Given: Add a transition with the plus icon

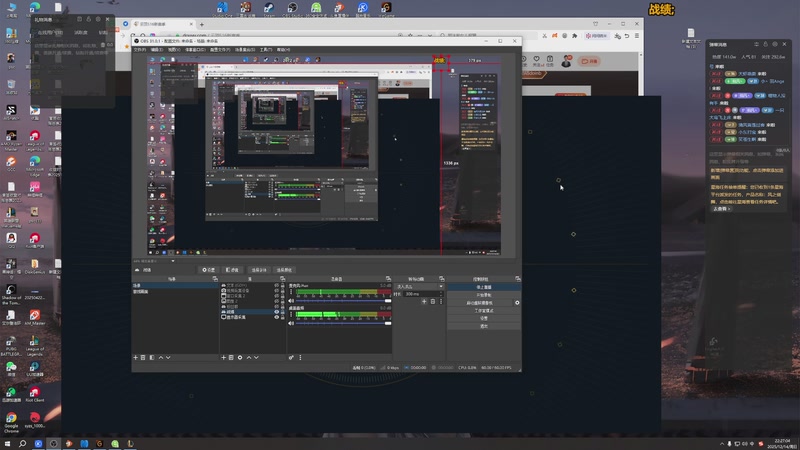Looking at the screenshot, I should coord(424,302).
